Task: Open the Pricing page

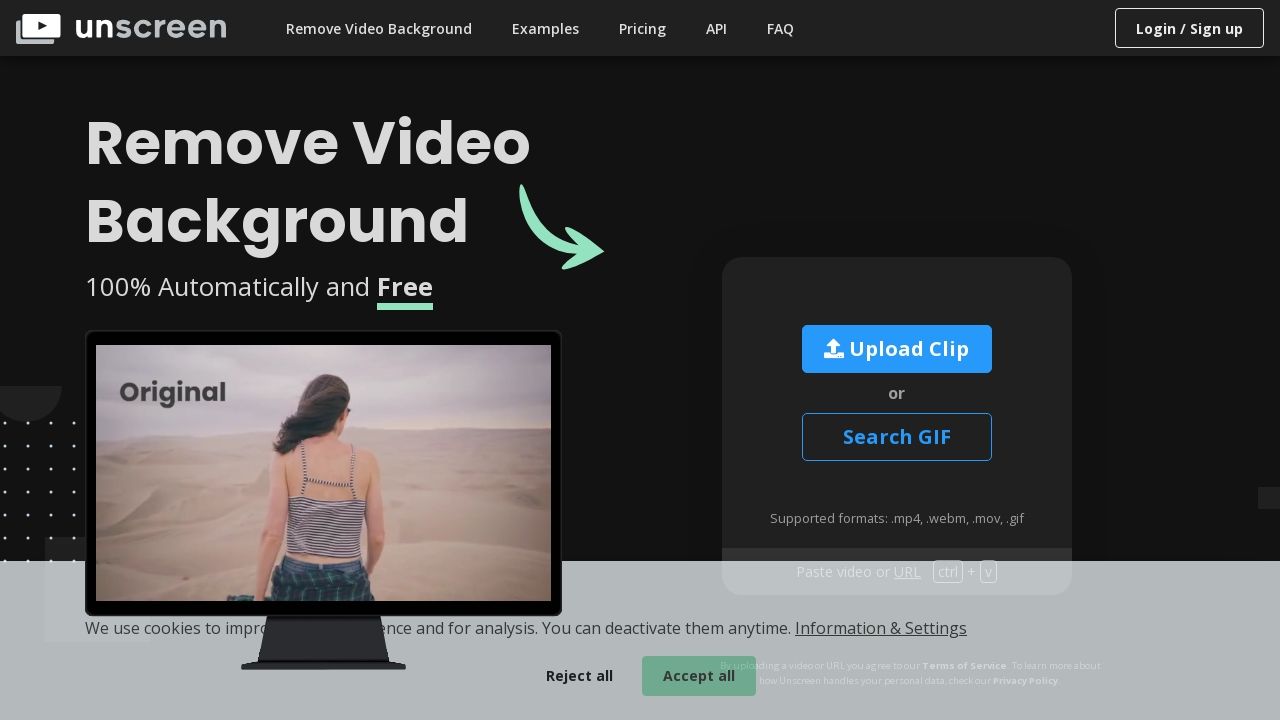Action: [642, 29]
